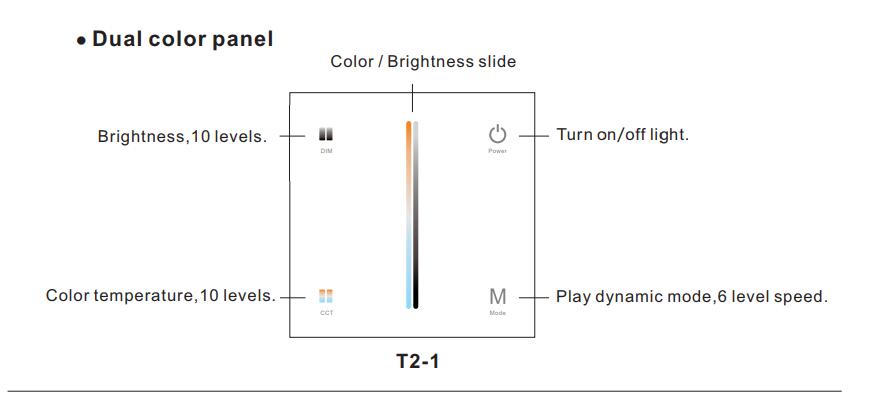869x412 pixels.
Task: Tap the DIM brightness icon
Action: pyautogui.click(x=326, y=134)
